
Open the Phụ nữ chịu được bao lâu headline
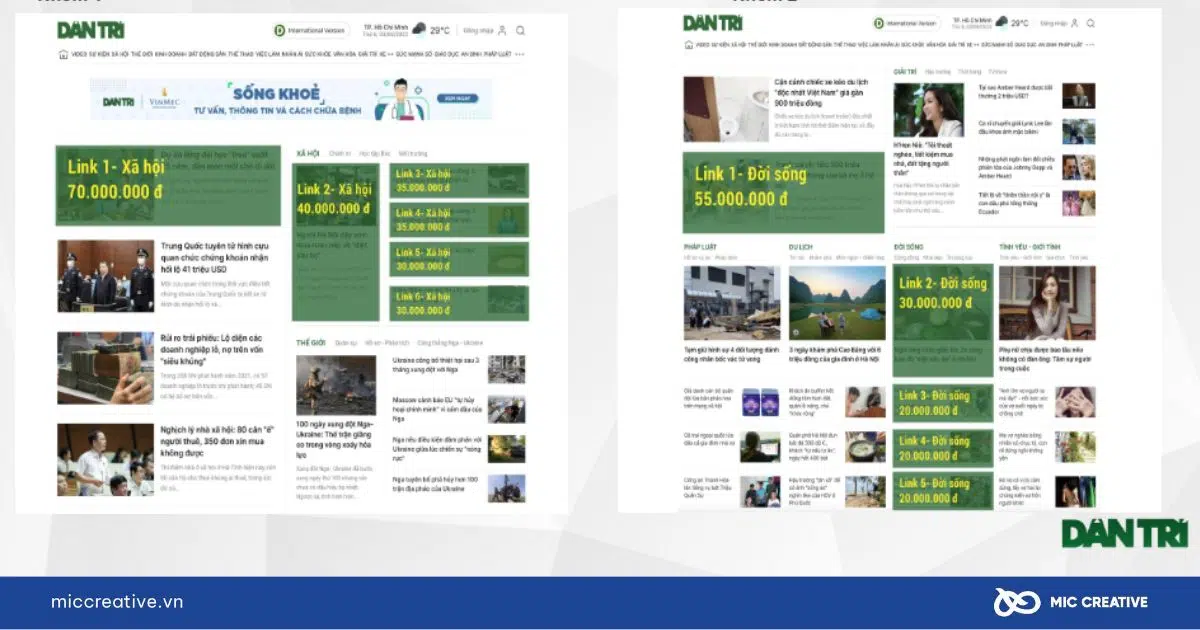(1046, 359)
